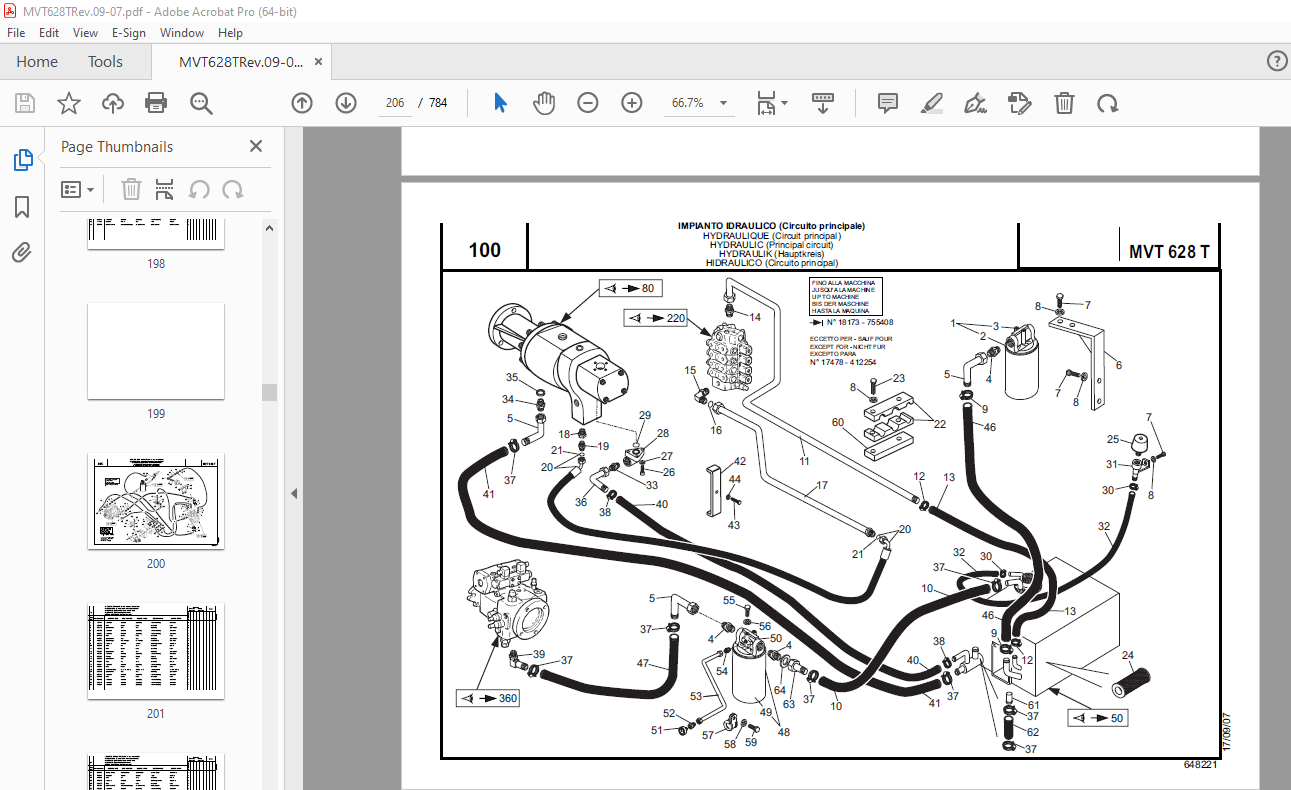Viewport: 1291px width, 790px height.
Task: Click the arrow 50 reference link in the diagram
Action: coord(1098,718)
